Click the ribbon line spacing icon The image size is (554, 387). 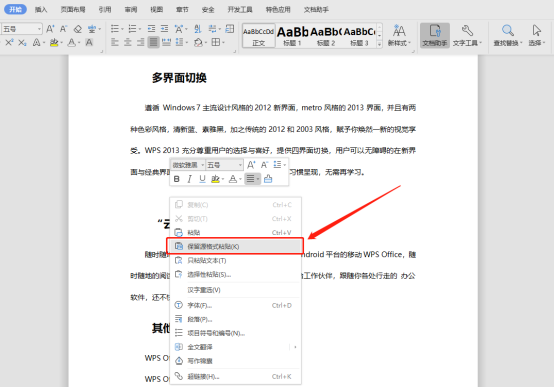pyautogui.click(x=179, y=42)
